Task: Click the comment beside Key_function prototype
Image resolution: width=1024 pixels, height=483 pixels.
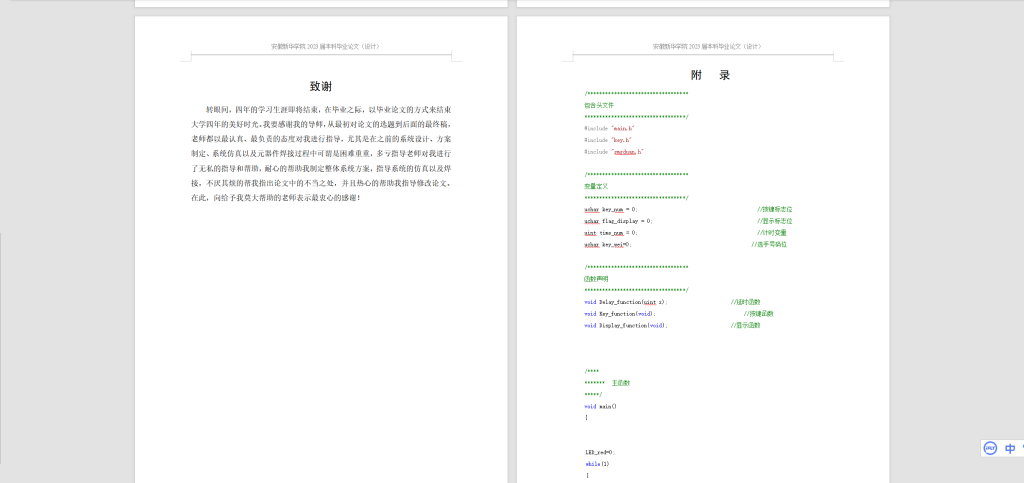Action: click(x=758, y=314)
